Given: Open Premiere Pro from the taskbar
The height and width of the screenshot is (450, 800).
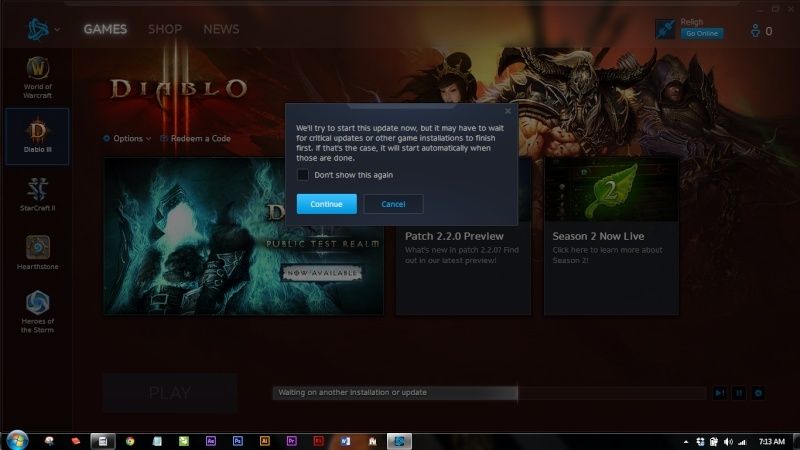Looking at the screenshot, I should pos(291,441).
